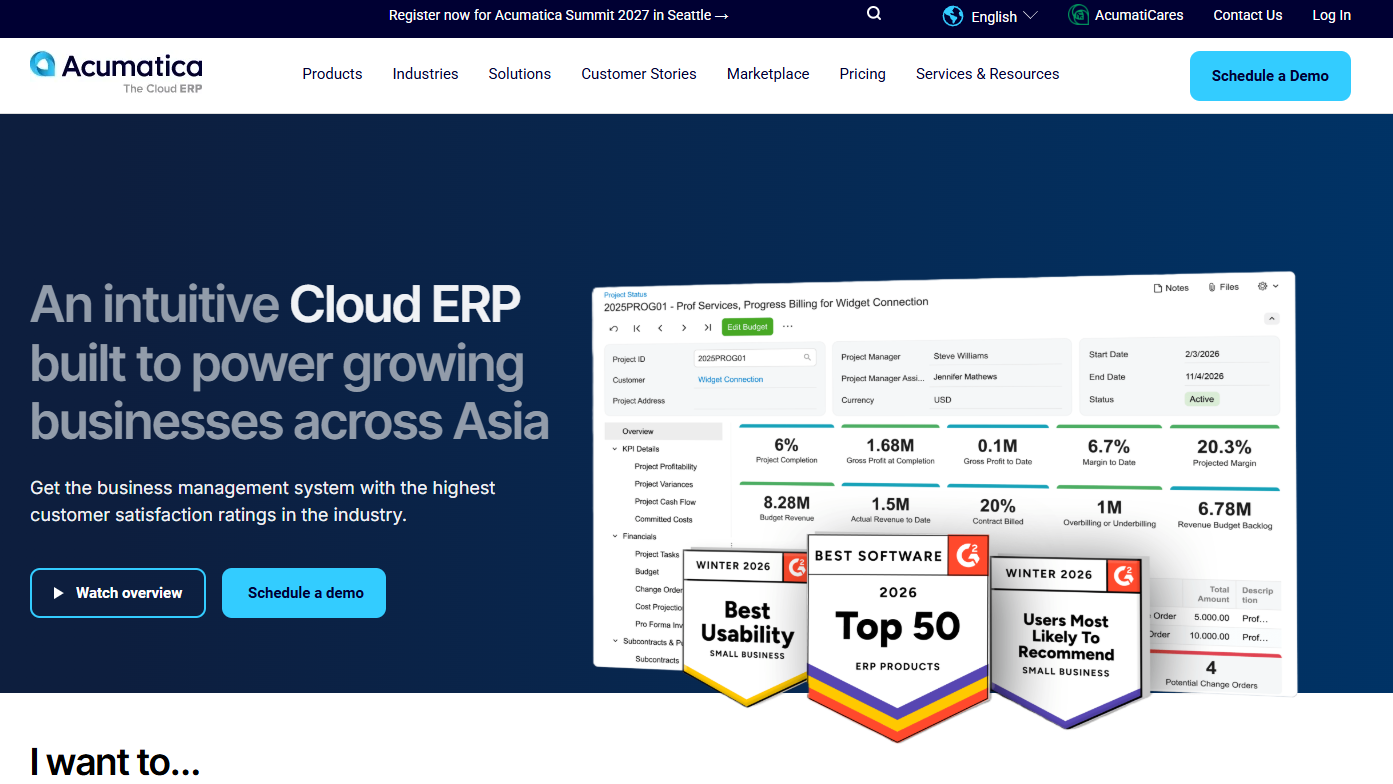
Task: Collapse the KPI Details tree node
Action: (615, 449)
